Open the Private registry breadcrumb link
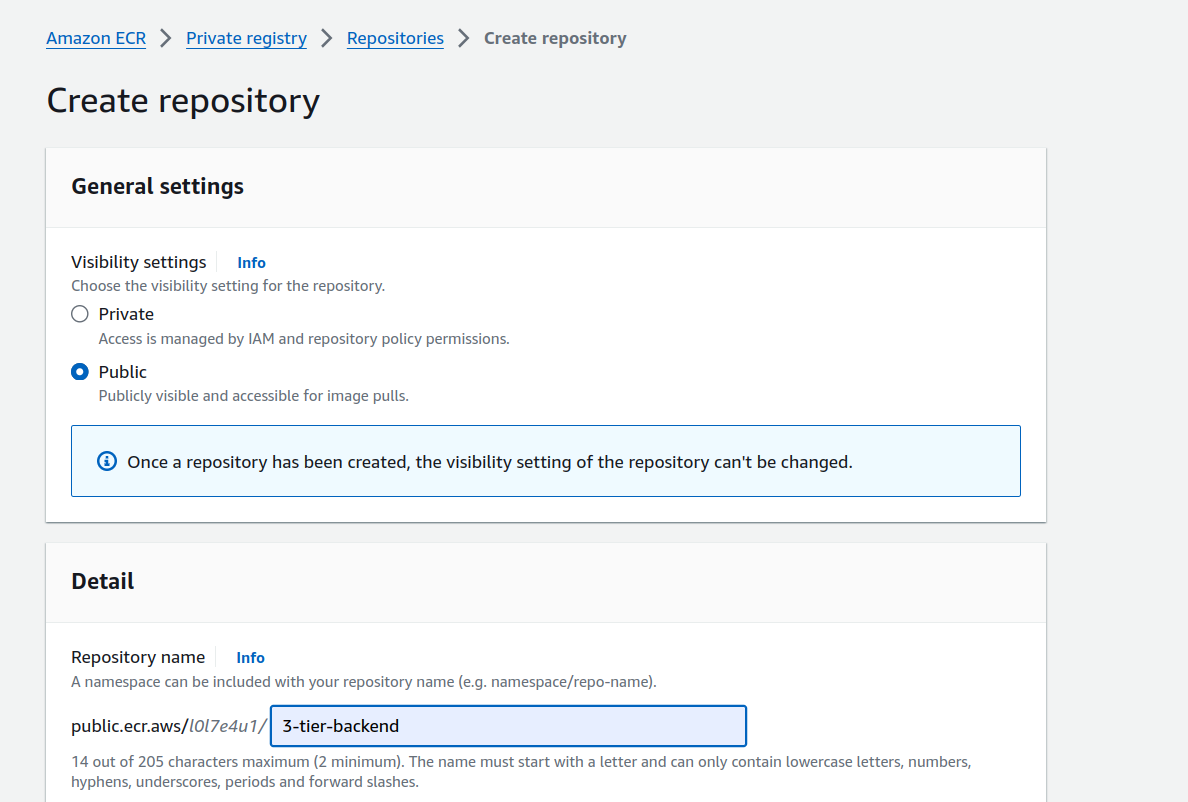This screenshot has width=1188, height=802. (246, 38)
